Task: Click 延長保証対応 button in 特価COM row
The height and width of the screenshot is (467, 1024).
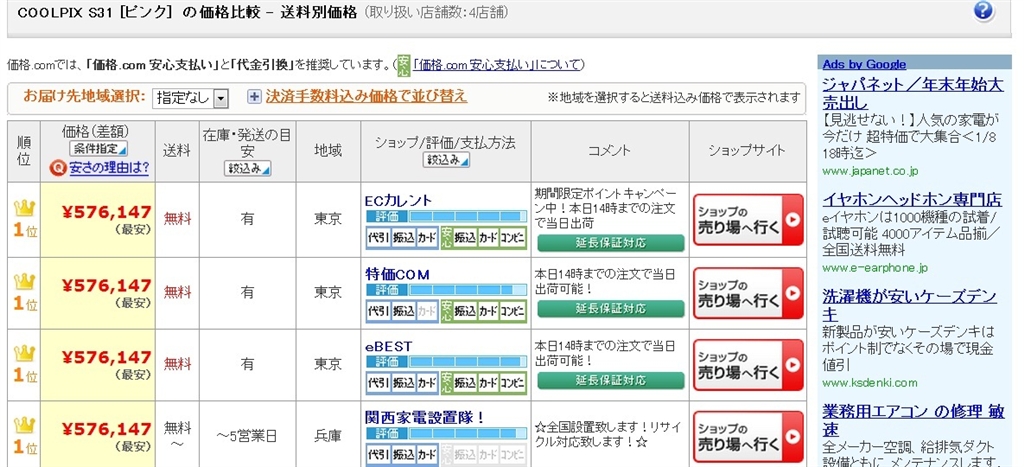Action: tap(611, 309)
